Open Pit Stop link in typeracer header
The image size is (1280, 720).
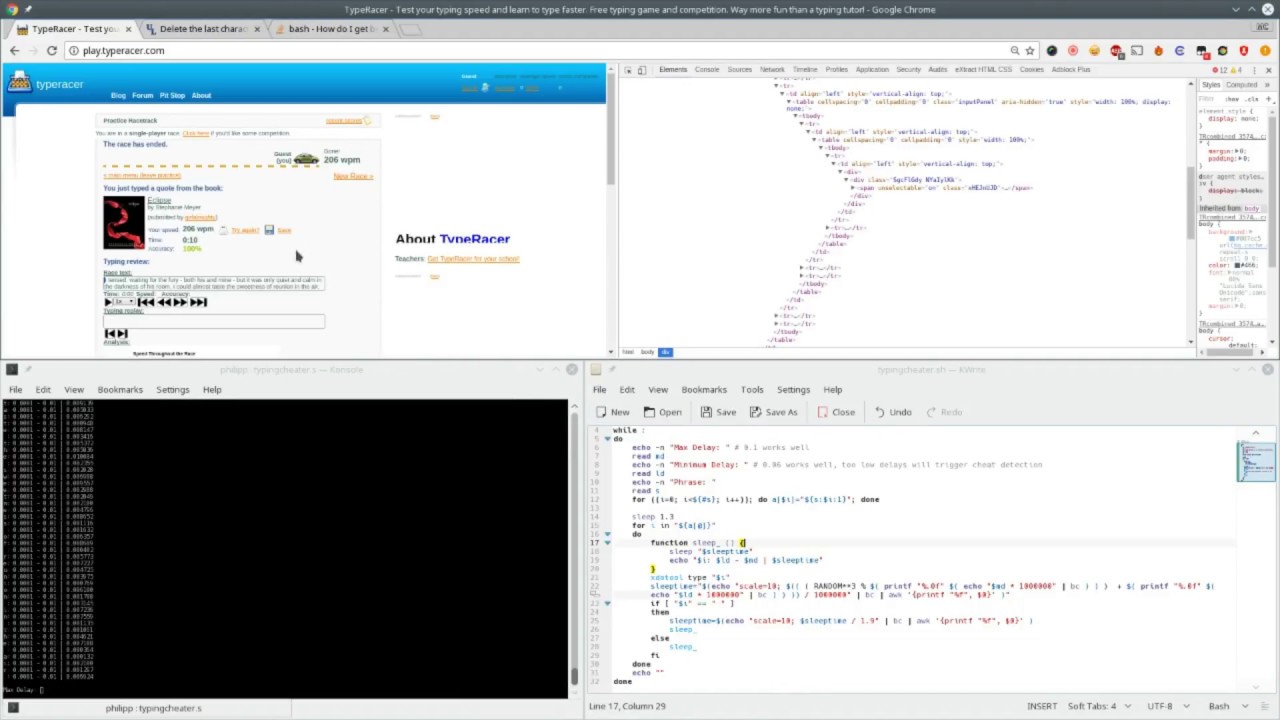point(172,96)
